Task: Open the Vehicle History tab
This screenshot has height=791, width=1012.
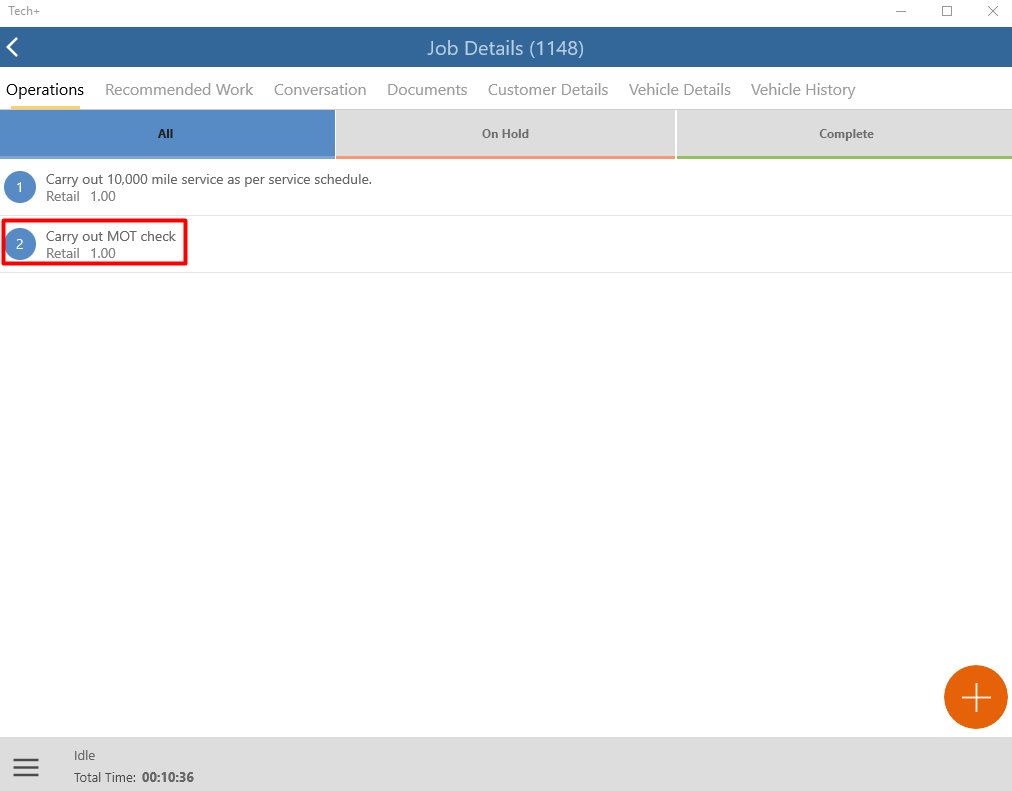Action: pos(803,90)
